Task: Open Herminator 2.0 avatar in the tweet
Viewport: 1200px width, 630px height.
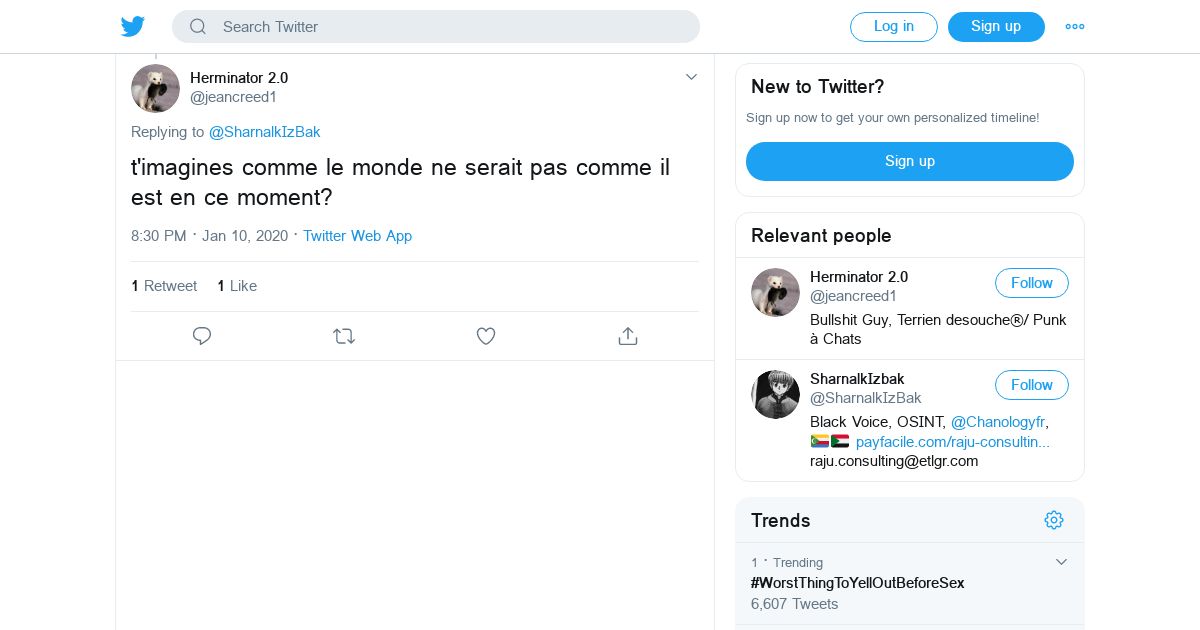Action: coord(155,88)
